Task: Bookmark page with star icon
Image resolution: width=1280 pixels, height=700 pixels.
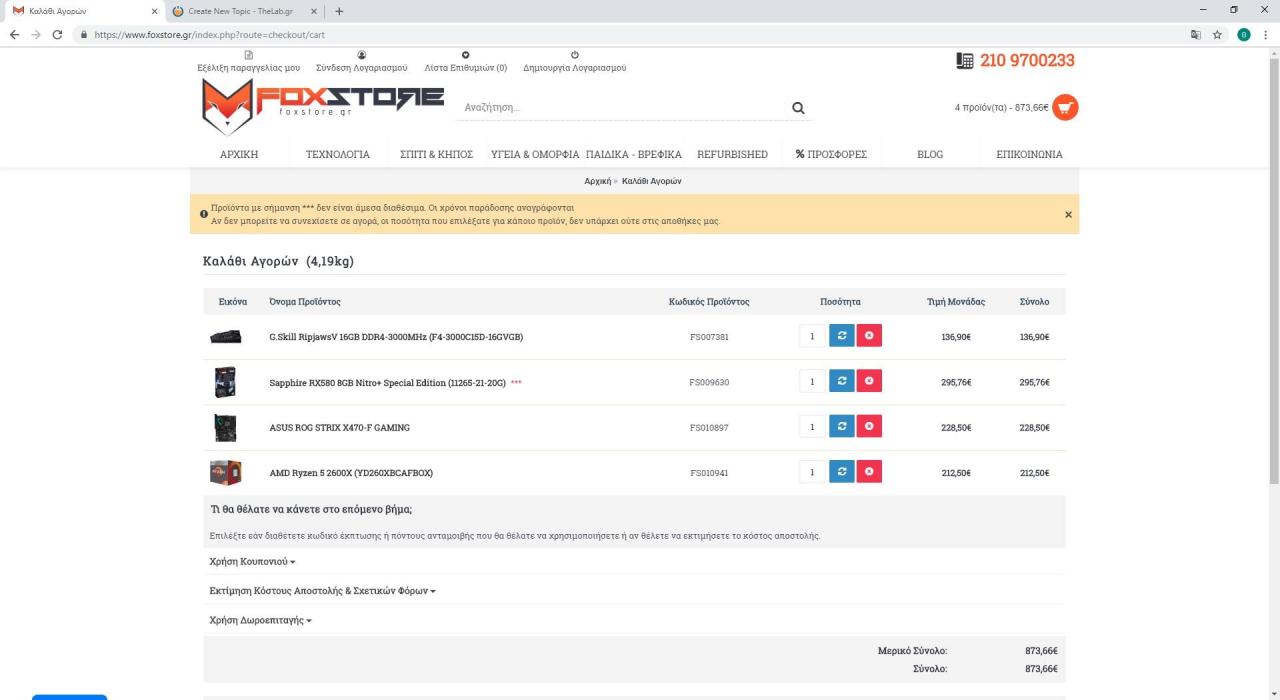Action: coord(1217,34)
